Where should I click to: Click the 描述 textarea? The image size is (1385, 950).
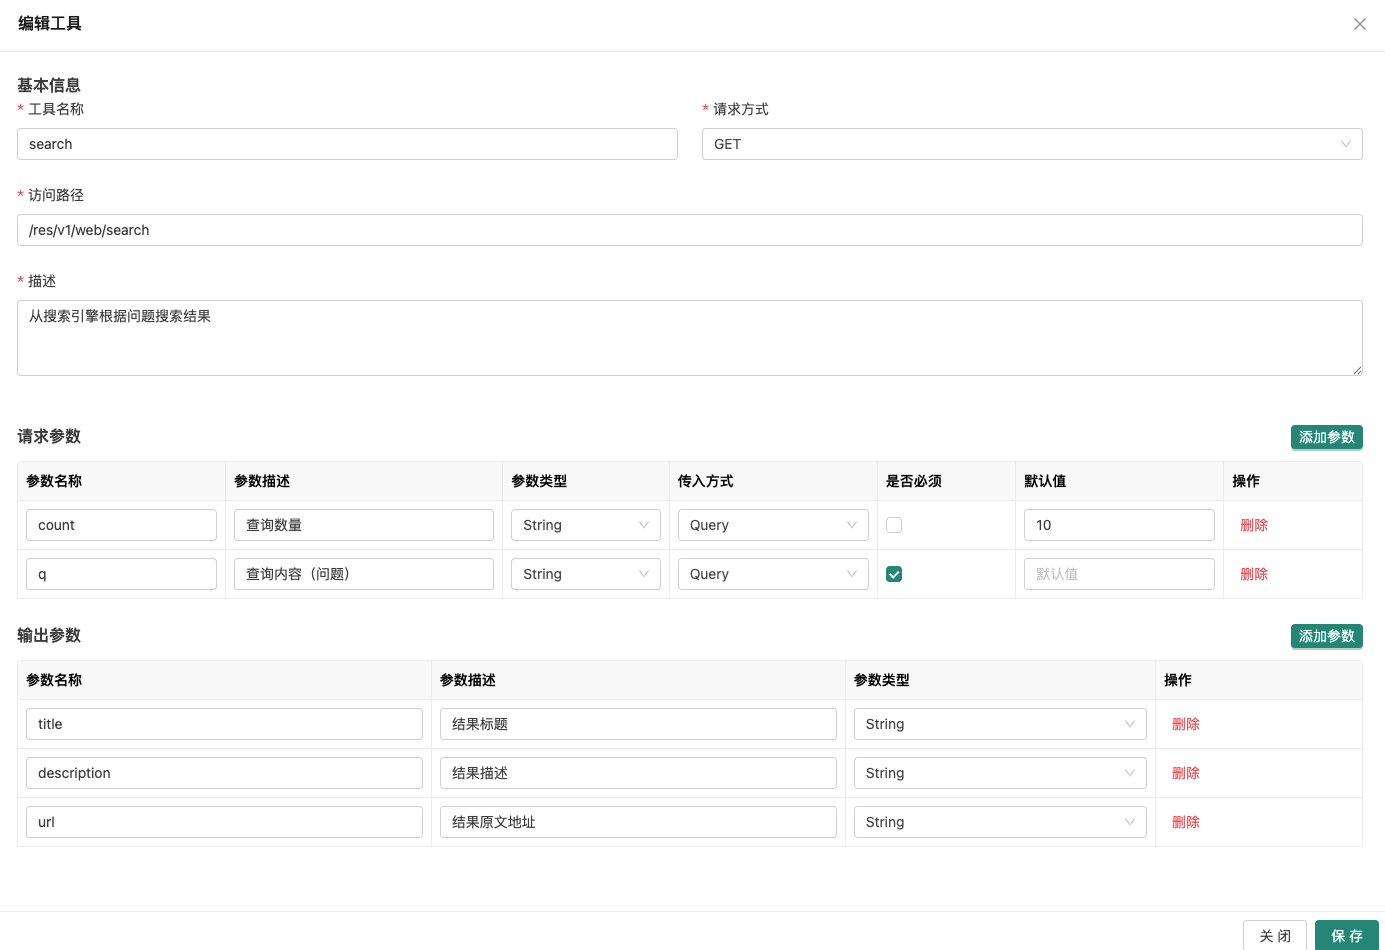[689, 338]
